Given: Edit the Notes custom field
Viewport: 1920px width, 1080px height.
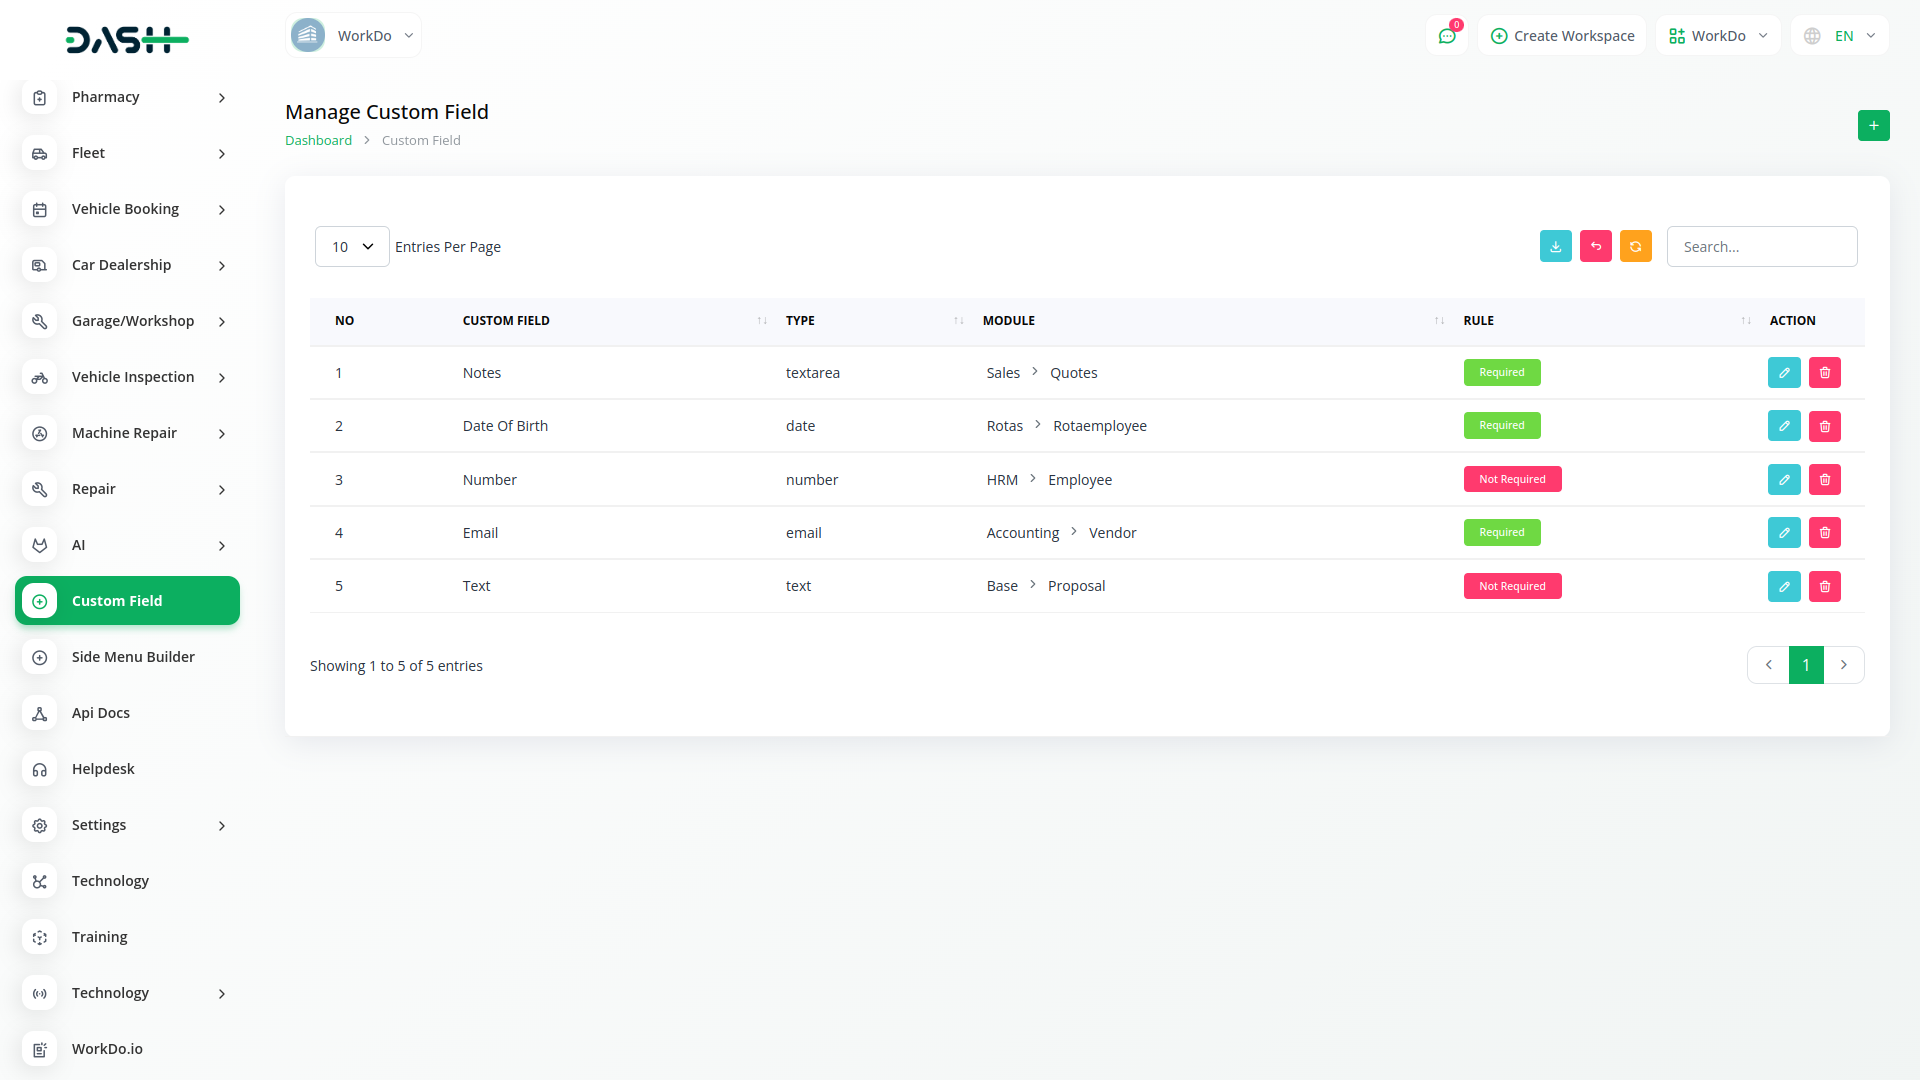Looking at the screenshot, I should tap(1784, 372).
